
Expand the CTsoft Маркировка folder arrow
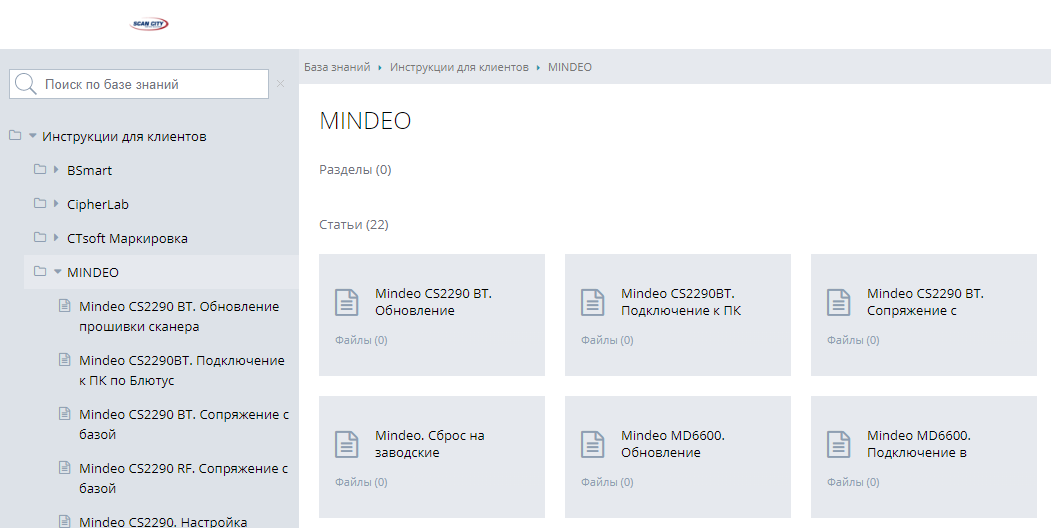(56, 237)
